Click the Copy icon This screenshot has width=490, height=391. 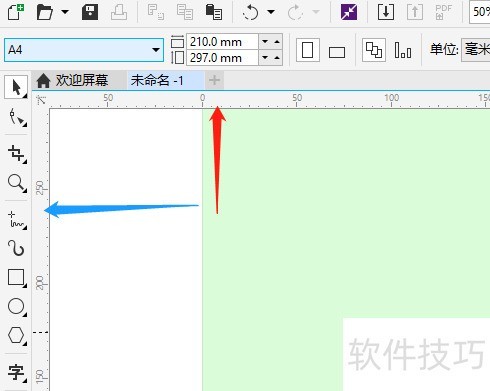tap(185, 12)
